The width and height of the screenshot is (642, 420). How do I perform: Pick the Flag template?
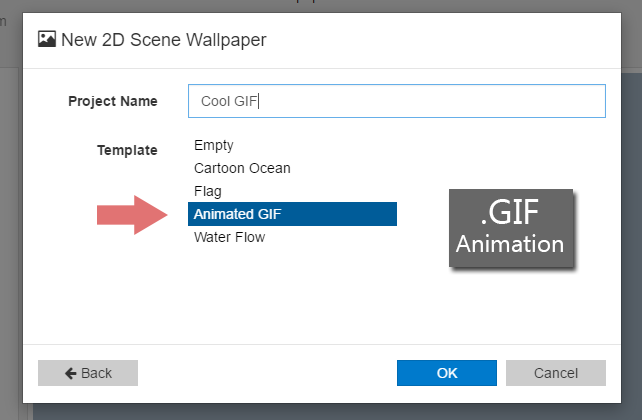point(208,190)
